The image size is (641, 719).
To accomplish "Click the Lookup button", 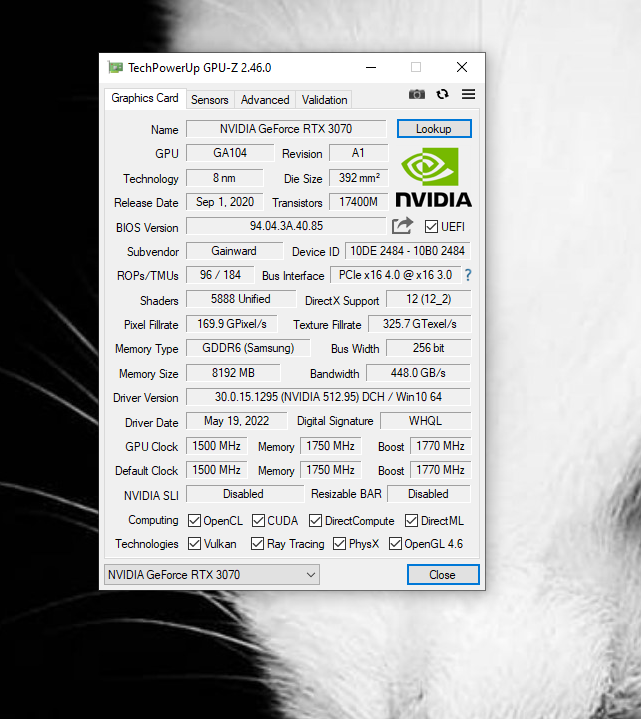I will (434, 129).
